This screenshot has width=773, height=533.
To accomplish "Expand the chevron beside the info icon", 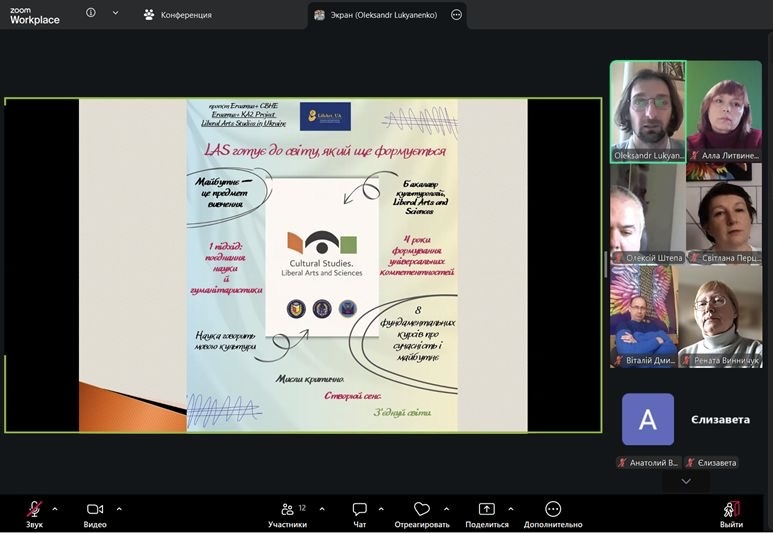I will tap(115, 13).
